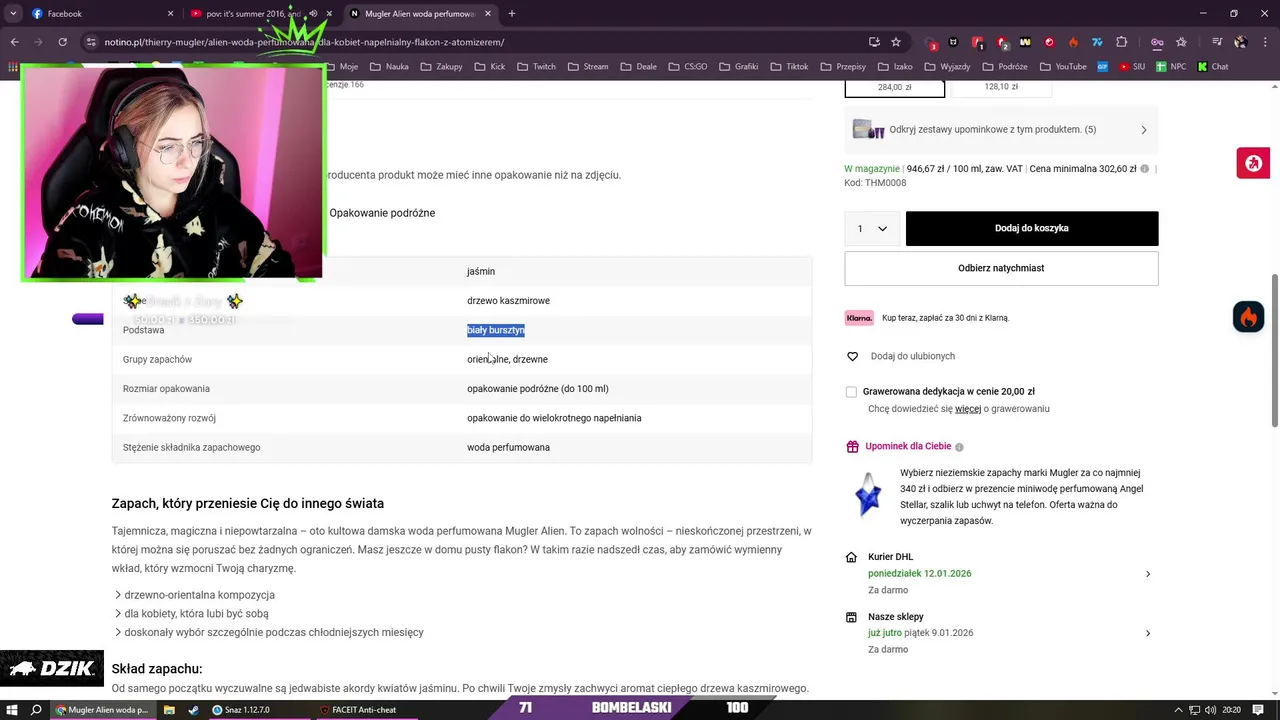
Task: Mute the YouTube tab audio icon
Action: (313, 14)
